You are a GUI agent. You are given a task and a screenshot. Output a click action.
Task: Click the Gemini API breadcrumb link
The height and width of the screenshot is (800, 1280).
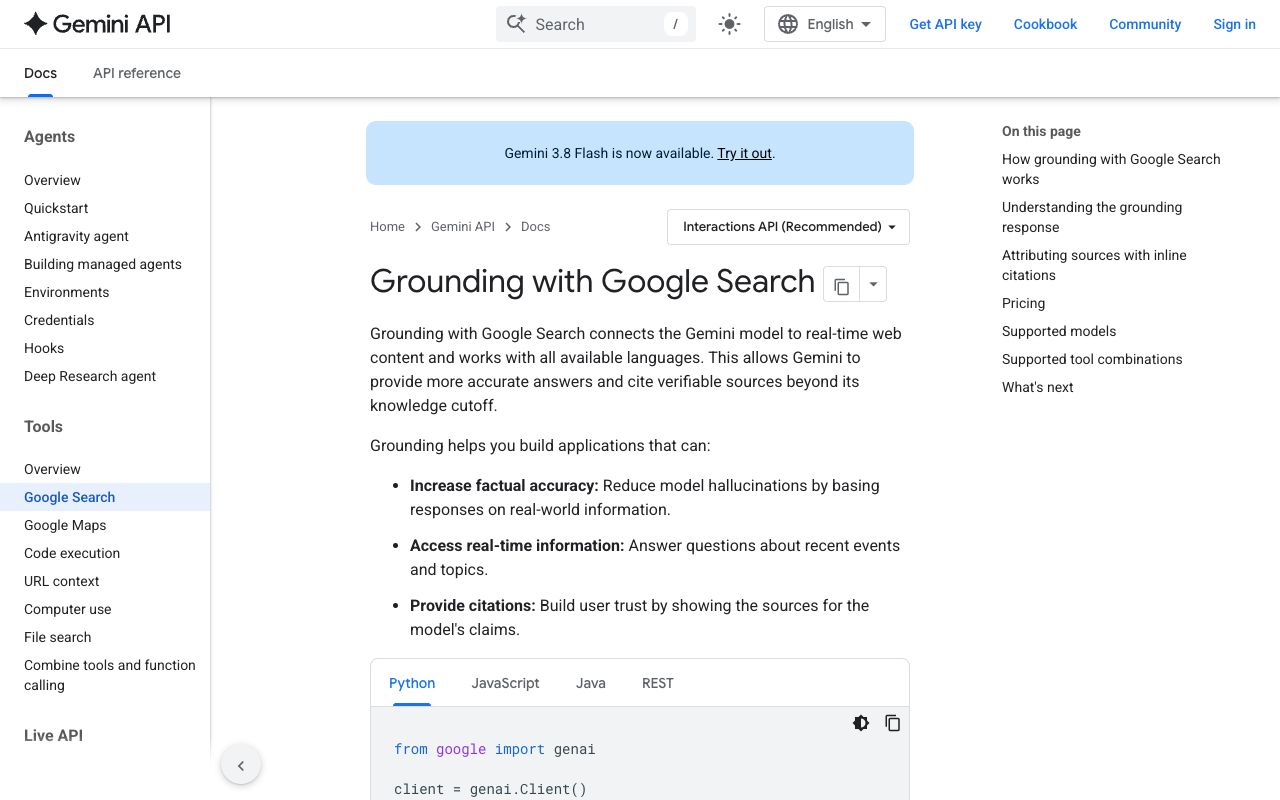[x=463, y=227]
